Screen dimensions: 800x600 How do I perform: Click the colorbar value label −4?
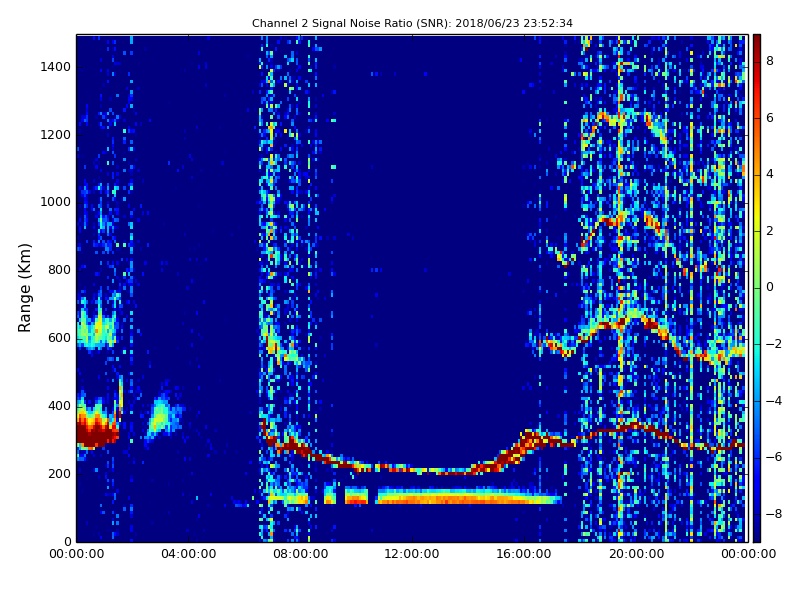(774, 401)
